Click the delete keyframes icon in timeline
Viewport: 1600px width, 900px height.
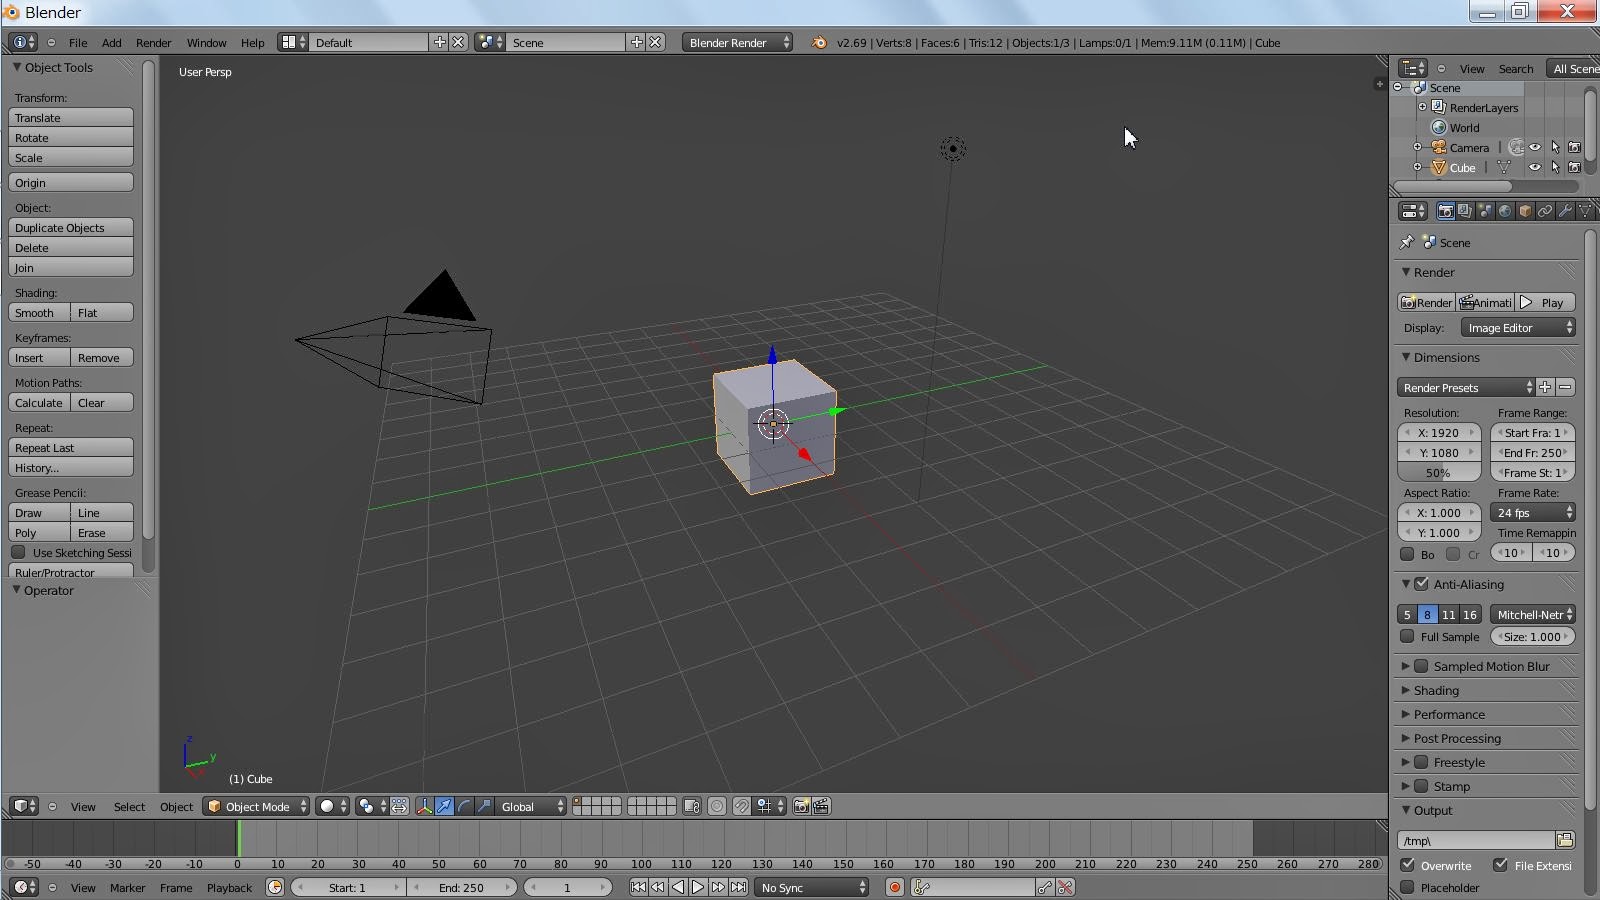[1065, 888]
